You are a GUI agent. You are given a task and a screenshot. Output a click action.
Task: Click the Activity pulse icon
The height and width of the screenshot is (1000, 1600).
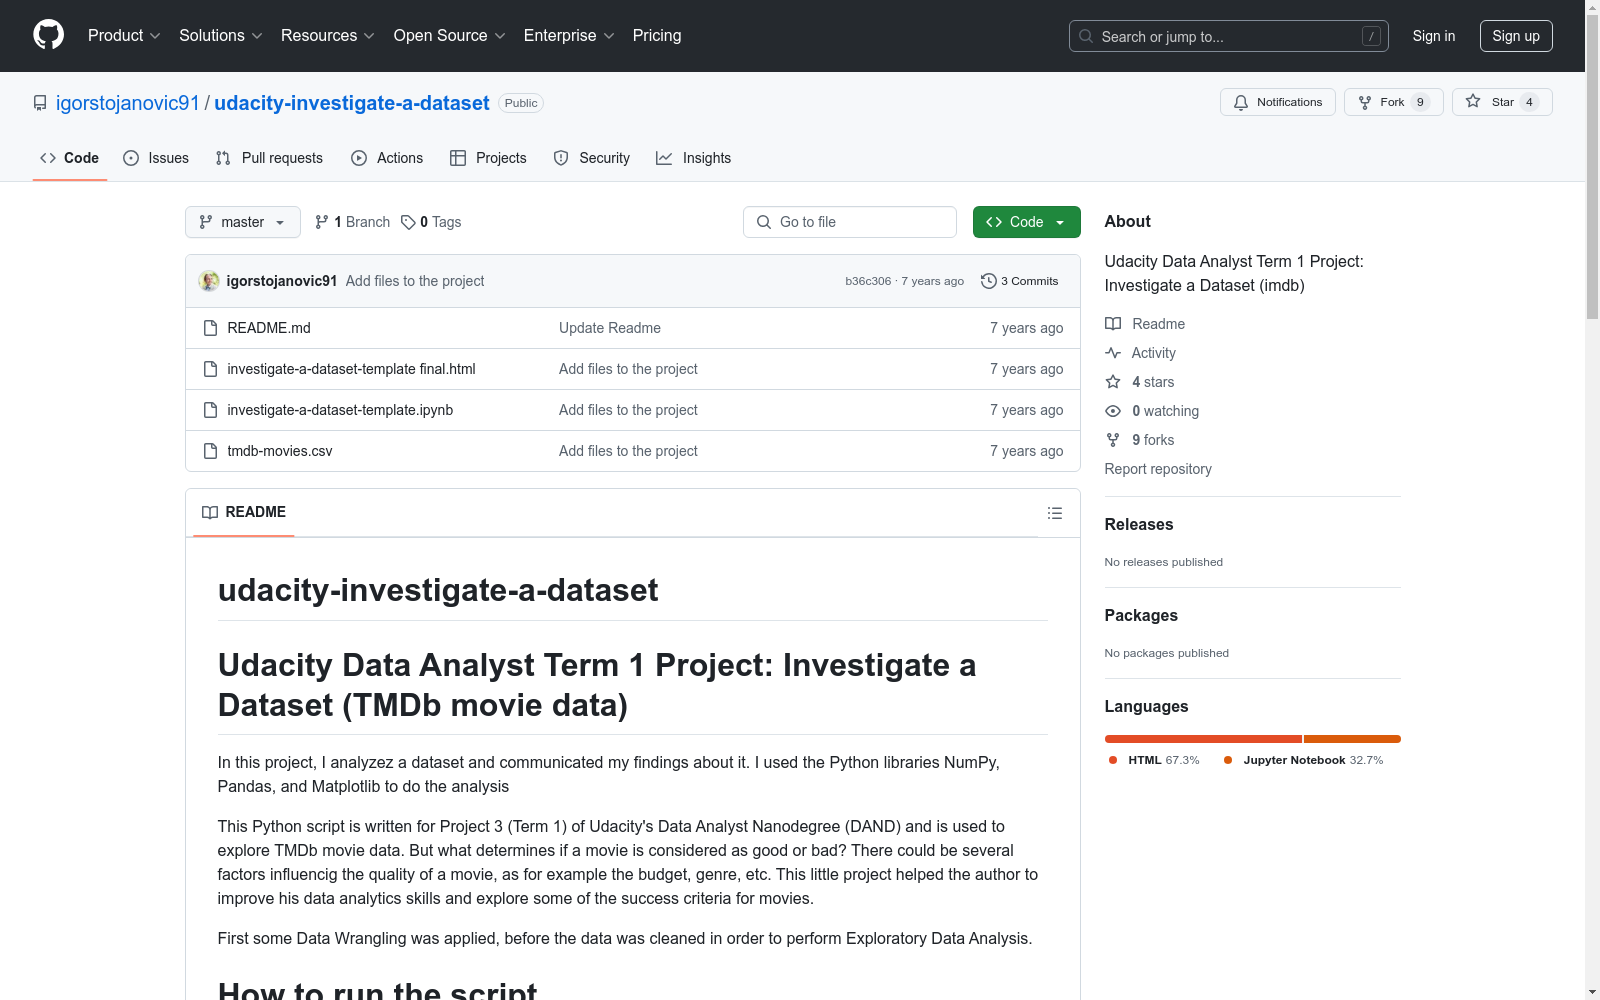click(1113, 353)
